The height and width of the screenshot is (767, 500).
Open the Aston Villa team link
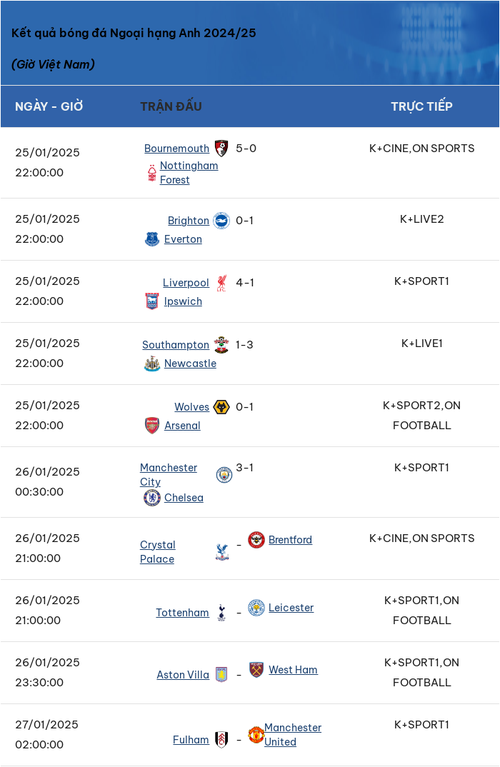(x=183, y=675)
